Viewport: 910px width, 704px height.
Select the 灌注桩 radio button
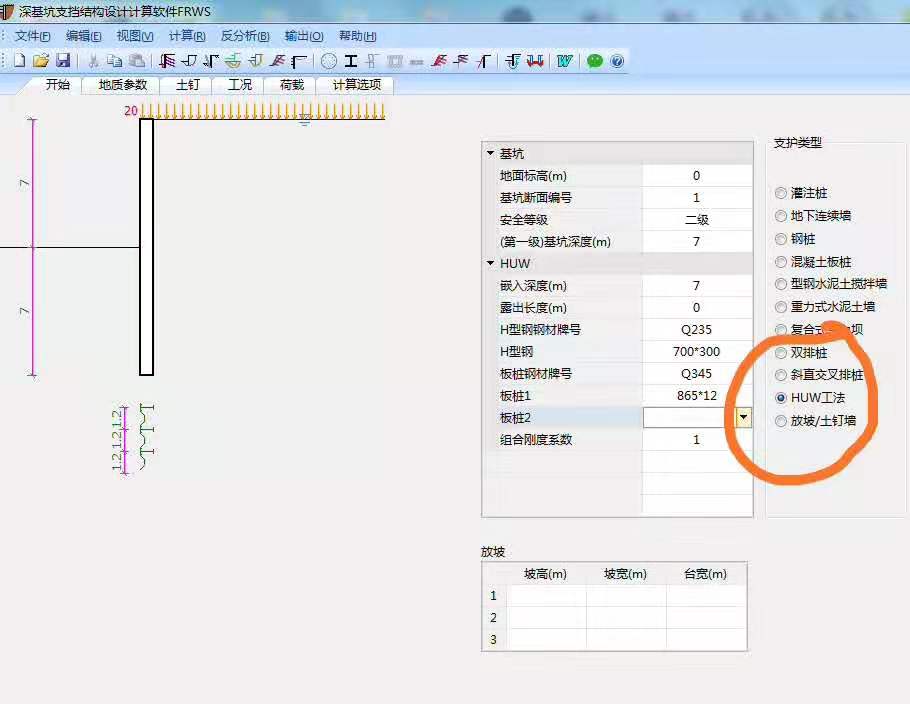click(781, 192)
